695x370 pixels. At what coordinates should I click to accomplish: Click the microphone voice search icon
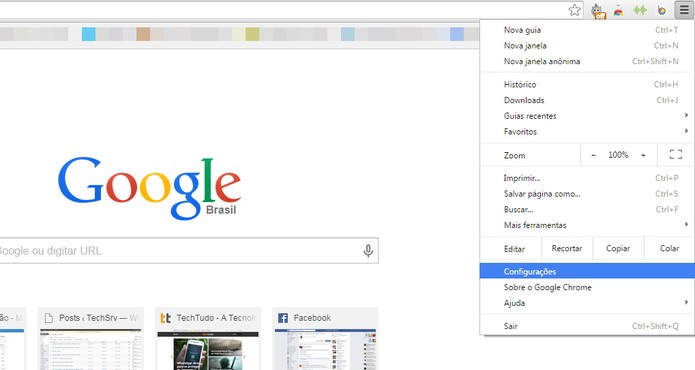point(368,251)
